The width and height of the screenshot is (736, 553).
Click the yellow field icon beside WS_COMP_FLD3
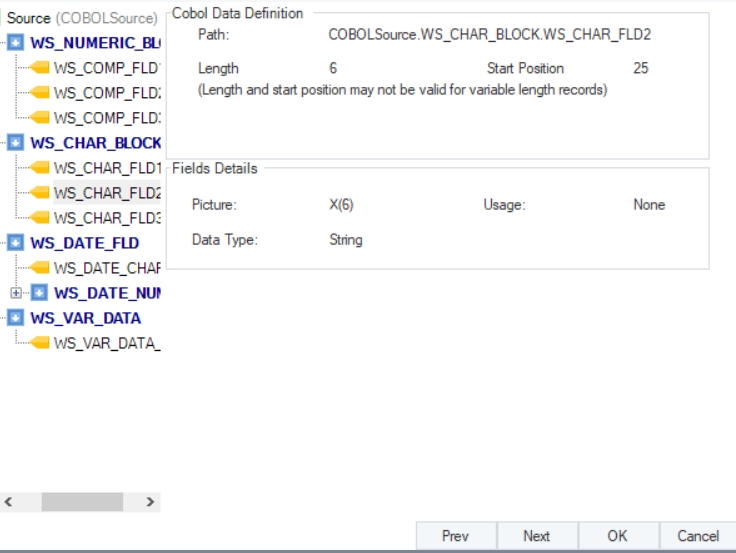tap(39, 118)
